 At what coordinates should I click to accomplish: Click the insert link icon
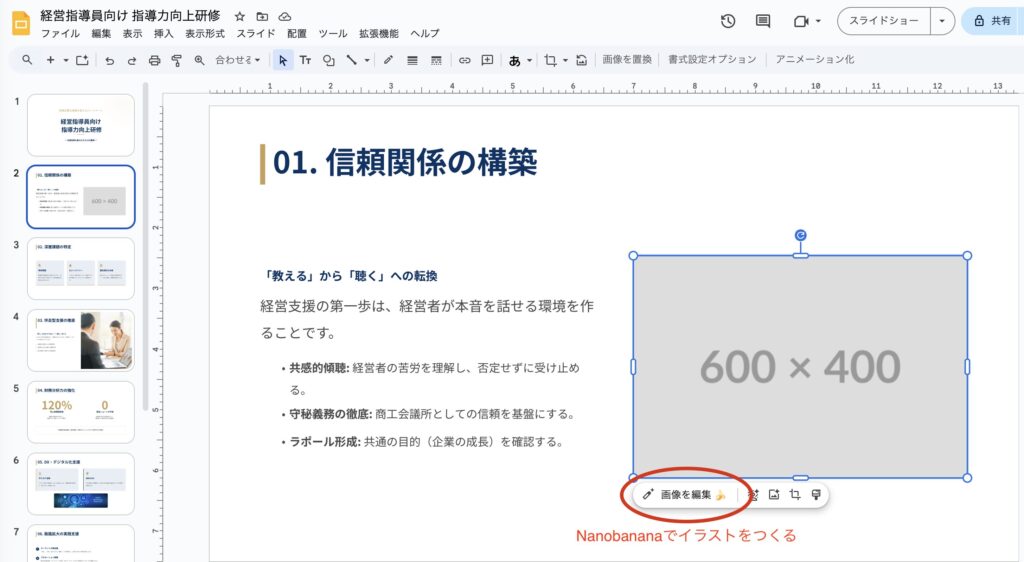pyautogui.click(x=464, y=60)
